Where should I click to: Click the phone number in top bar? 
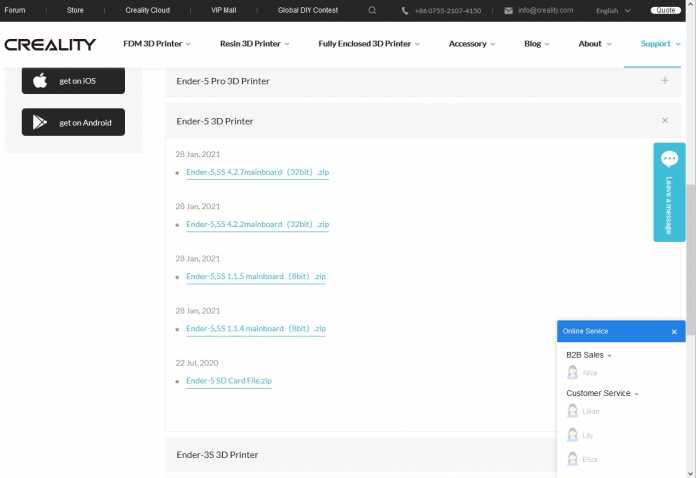pos(448,11)
